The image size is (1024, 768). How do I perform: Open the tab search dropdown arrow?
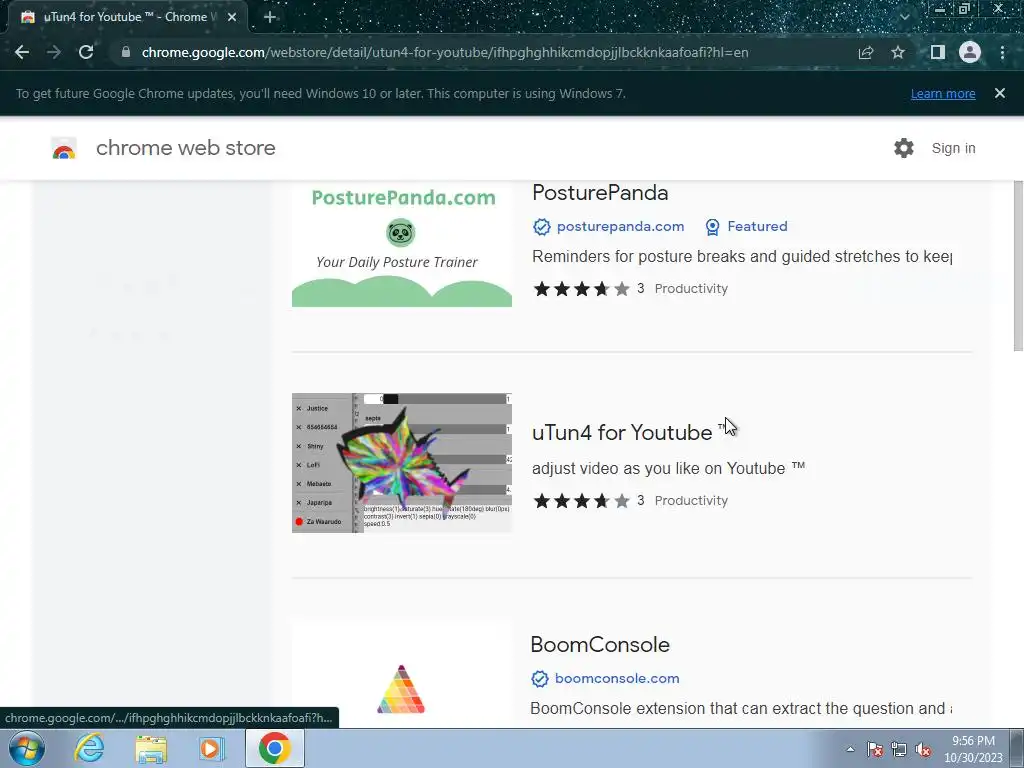click(904, 17)
